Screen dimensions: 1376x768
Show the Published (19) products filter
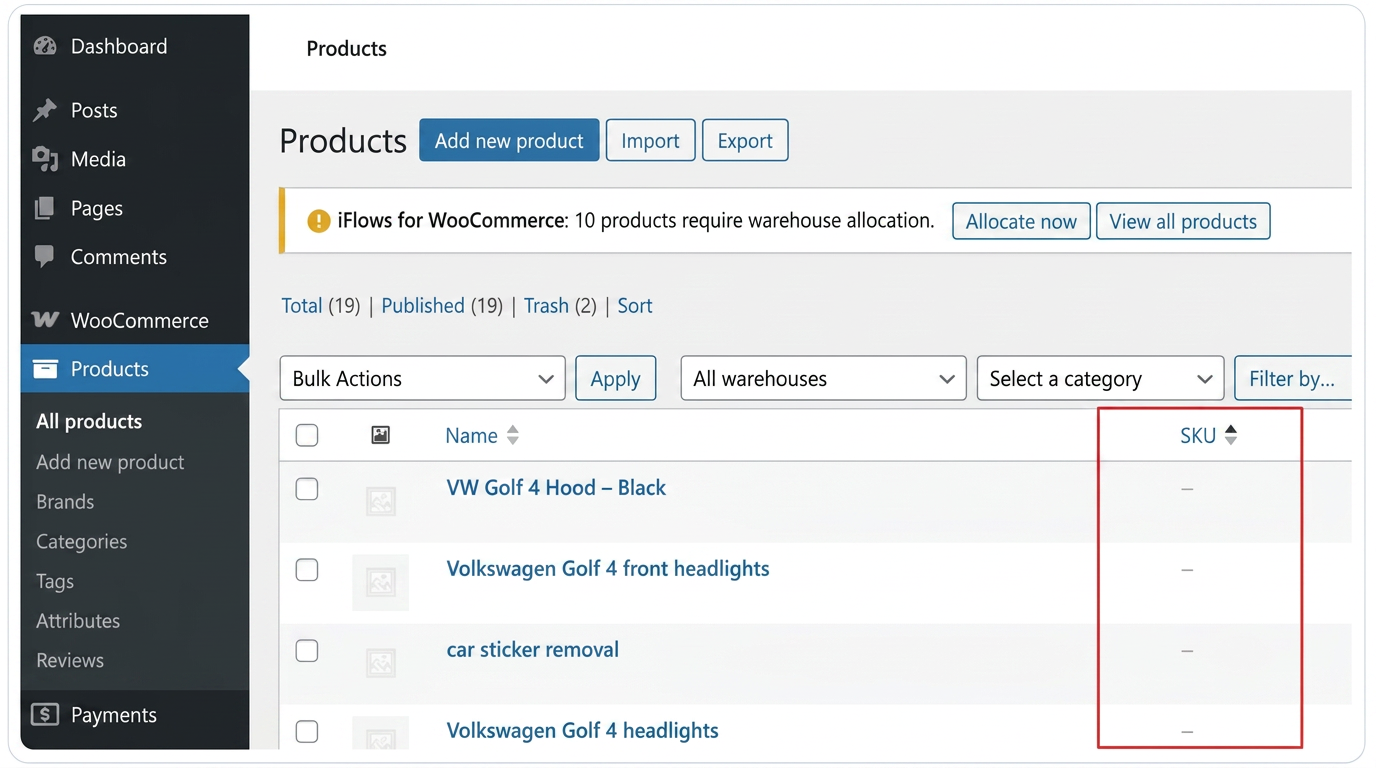[x=442, y=306]
